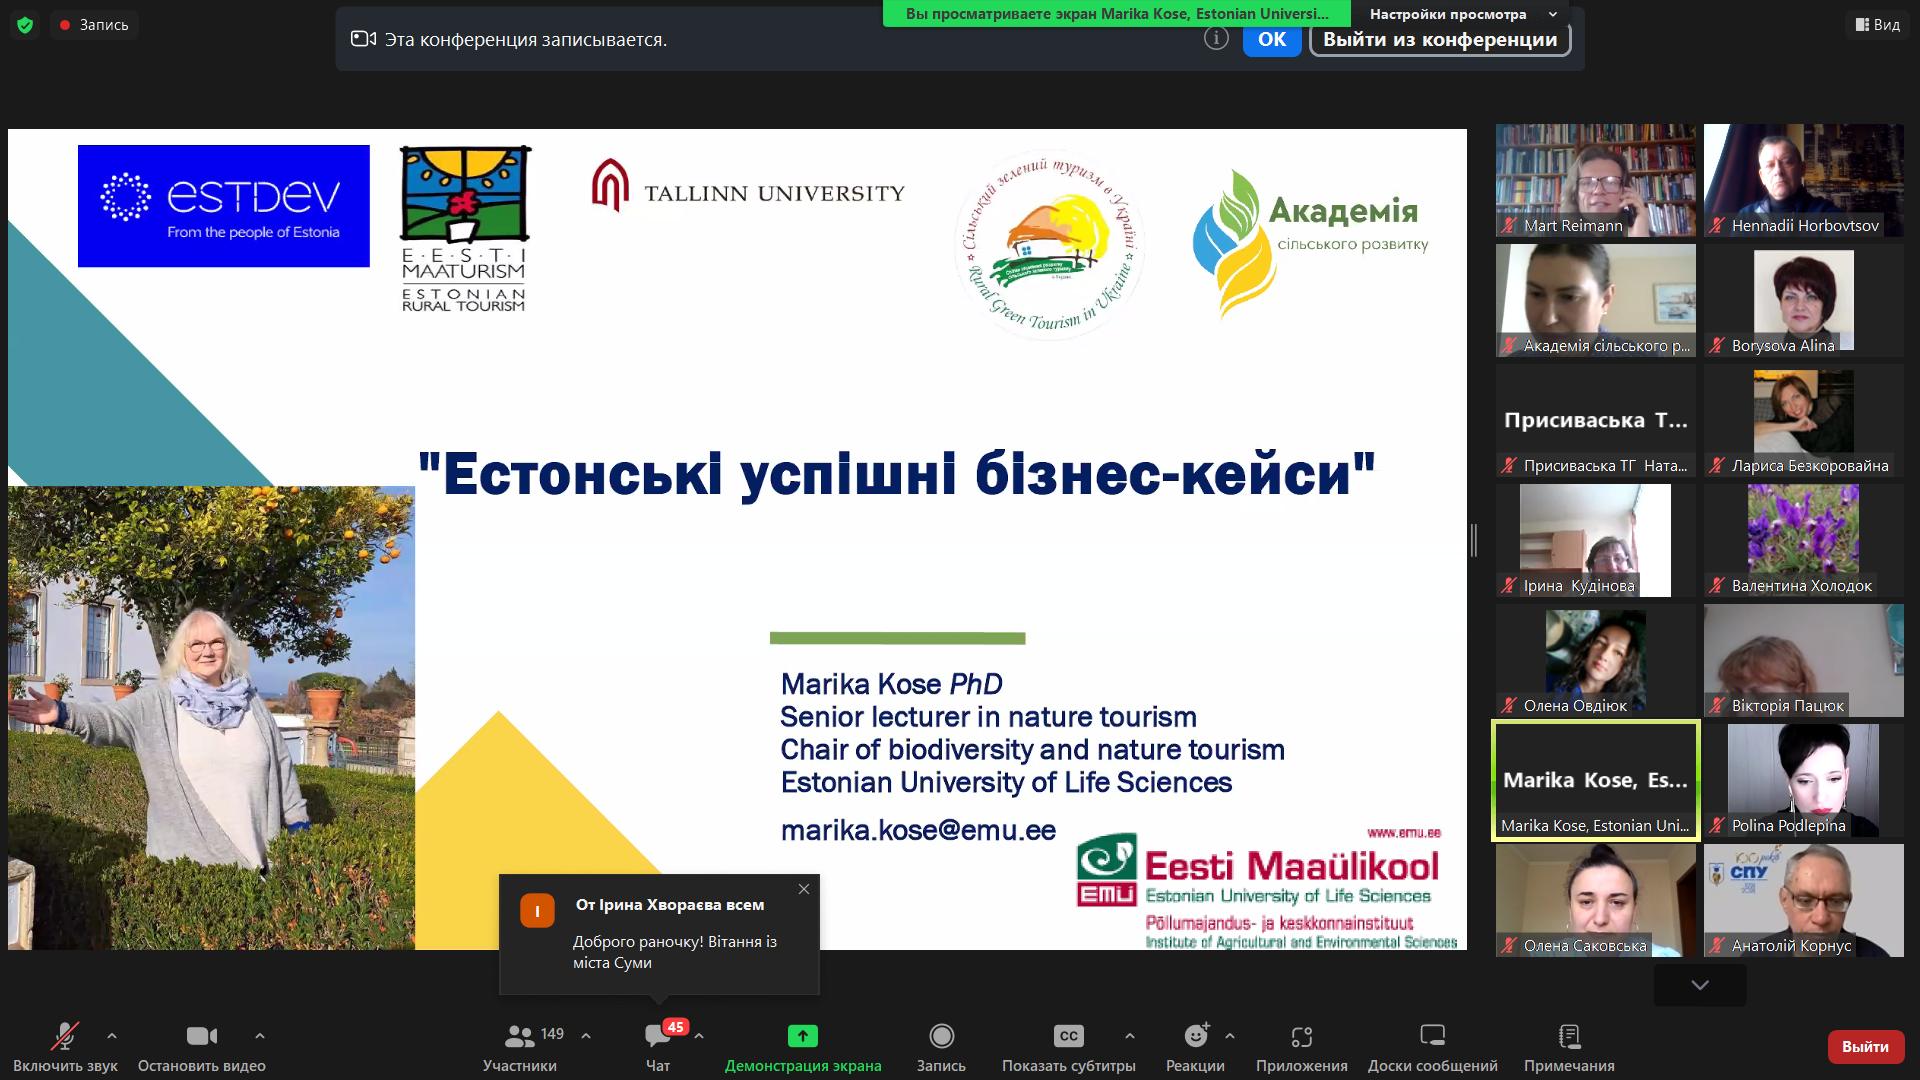Open the Вид view menu

[x=1877, y=25]
